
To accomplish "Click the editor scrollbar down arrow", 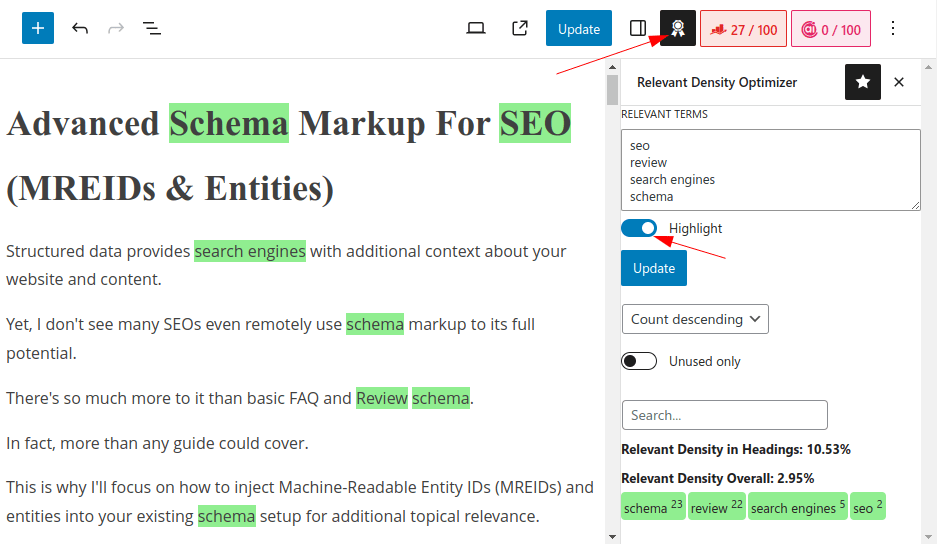I will point(613,537).
